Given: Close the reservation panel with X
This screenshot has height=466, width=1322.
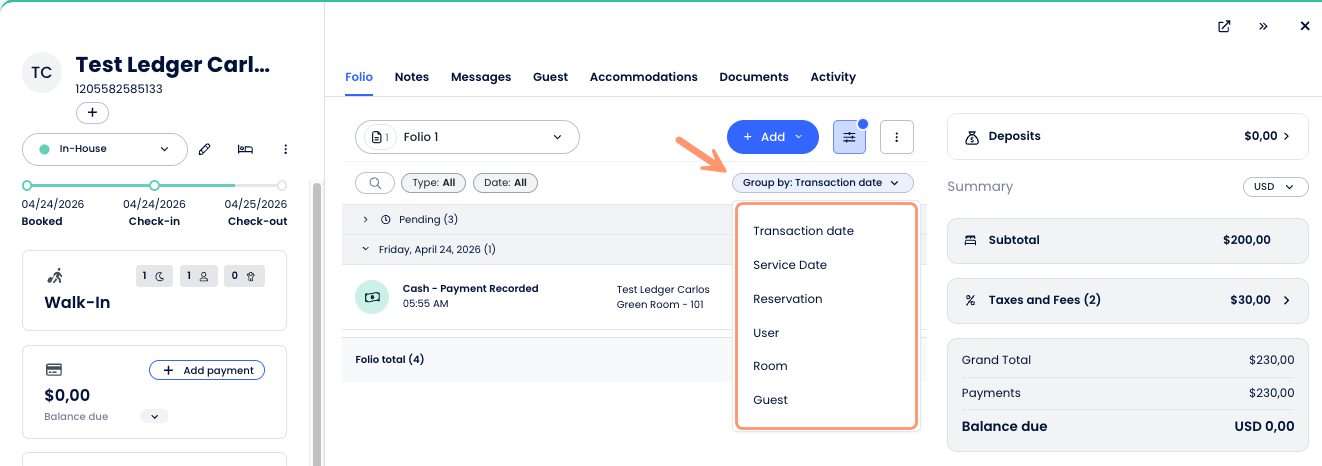Looking at the screenshot, I should pos(1304,27).
